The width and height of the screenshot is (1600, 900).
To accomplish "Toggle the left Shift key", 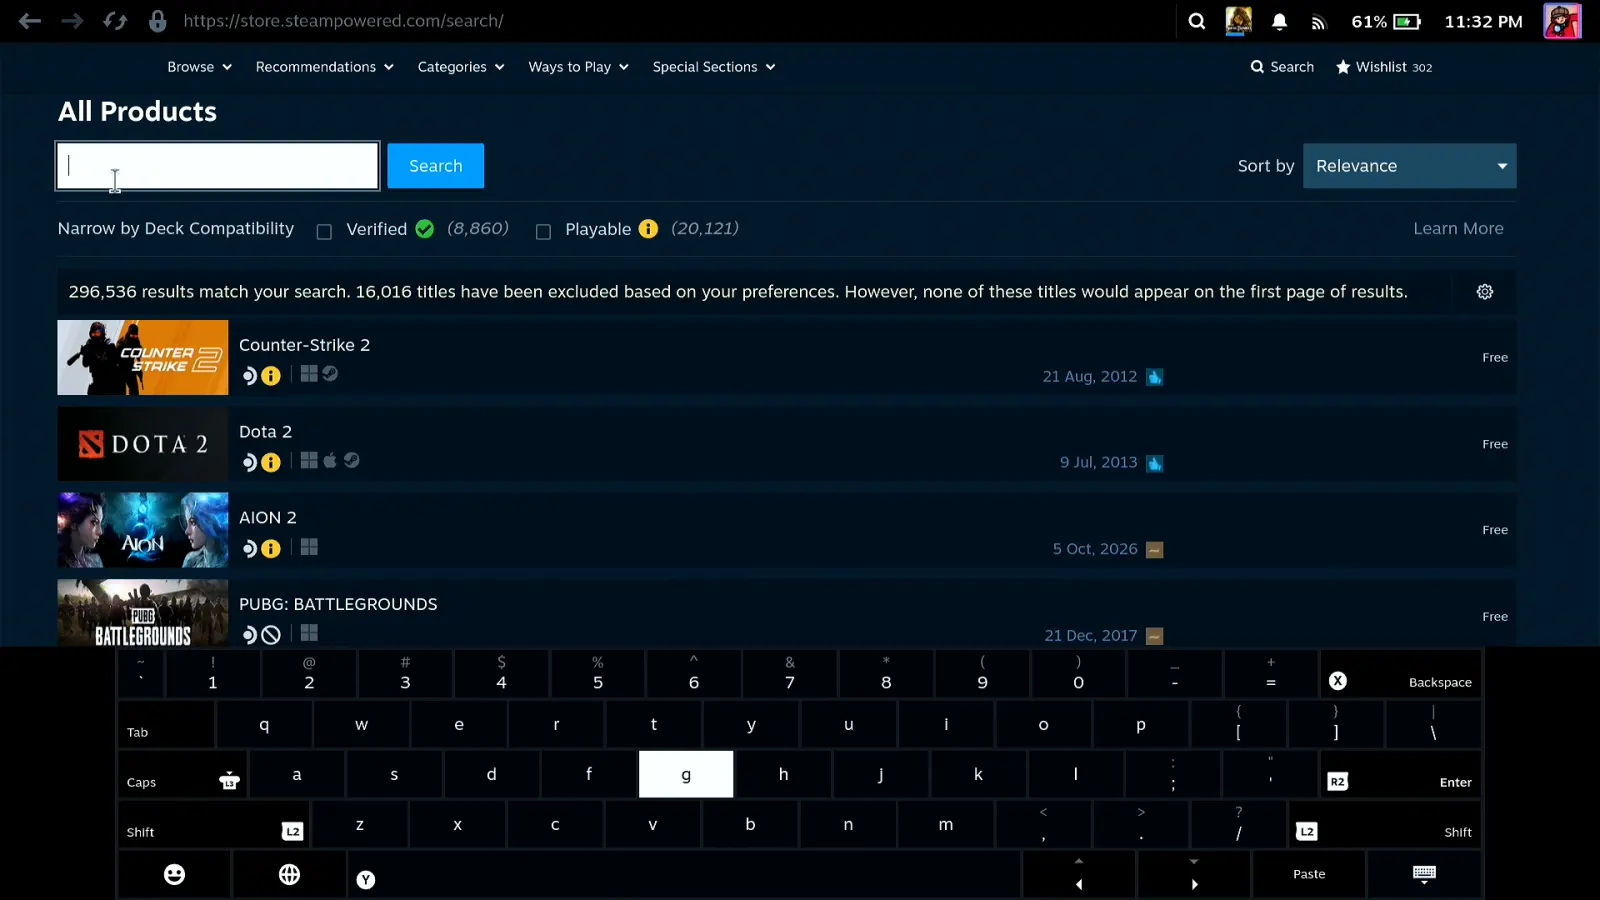I will coord(214,824).
